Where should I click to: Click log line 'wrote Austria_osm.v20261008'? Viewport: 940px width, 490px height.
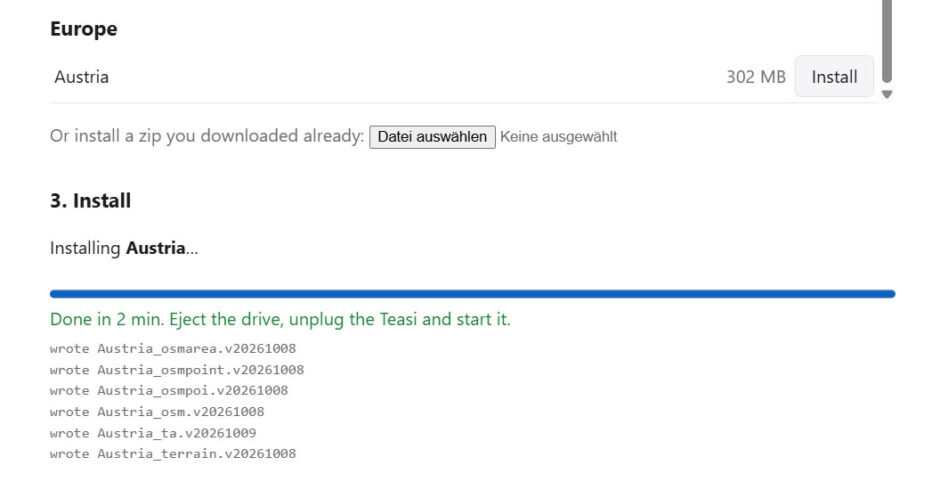point(157,411)
